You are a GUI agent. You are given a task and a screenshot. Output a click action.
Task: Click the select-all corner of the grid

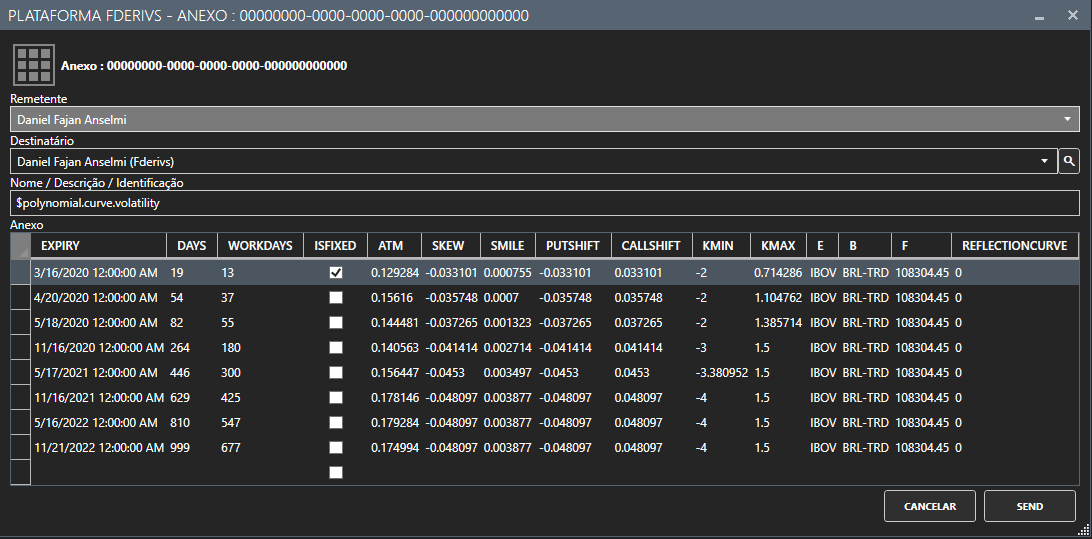pos(20,246)
